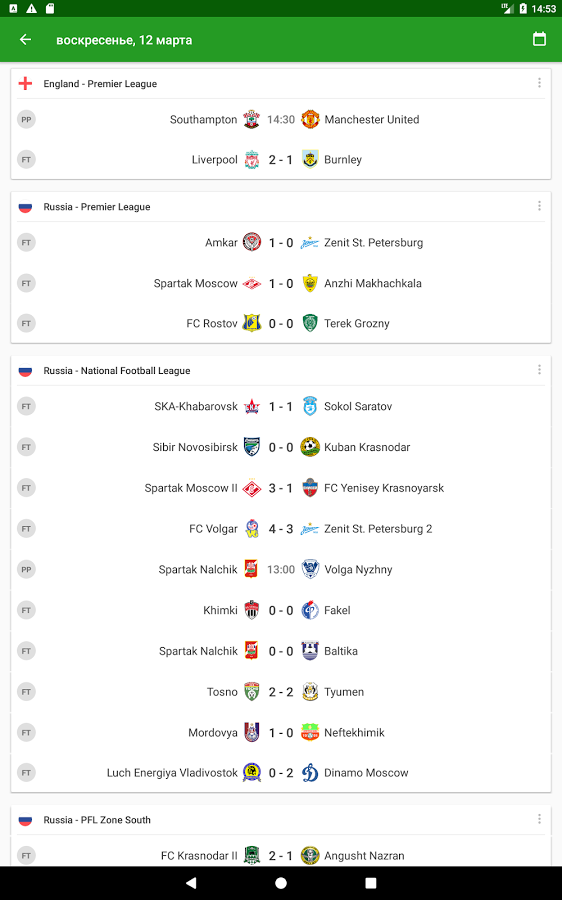Tap the Zenit St. Petersburg logo
Viewport: 562px width, 900px height.
coord(310,243)
